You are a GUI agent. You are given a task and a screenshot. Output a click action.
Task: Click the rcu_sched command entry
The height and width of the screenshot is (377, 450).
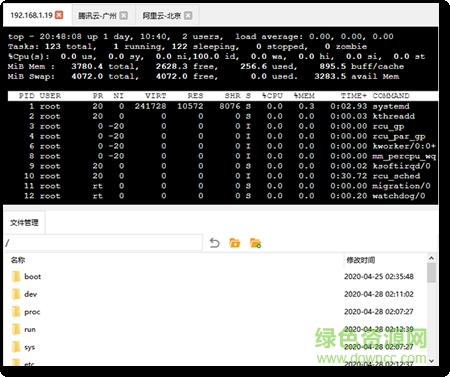(396, 176)
